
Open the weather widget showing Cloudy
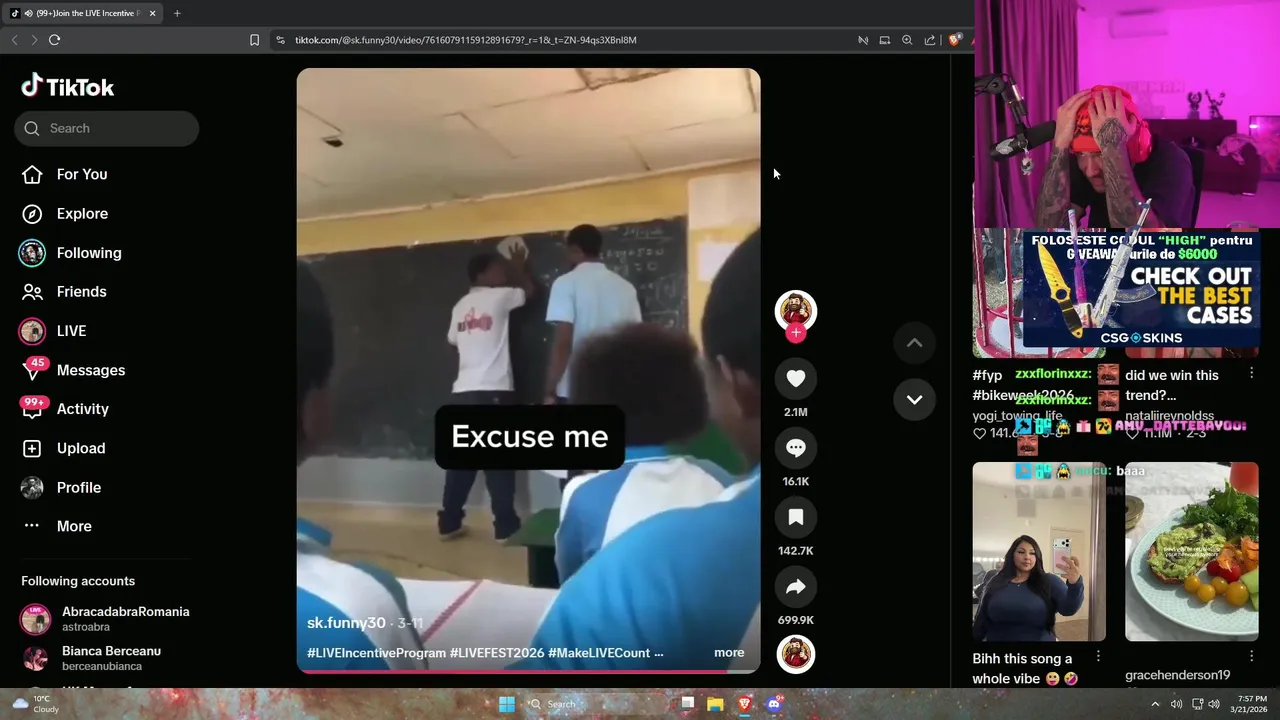(36, 704)
